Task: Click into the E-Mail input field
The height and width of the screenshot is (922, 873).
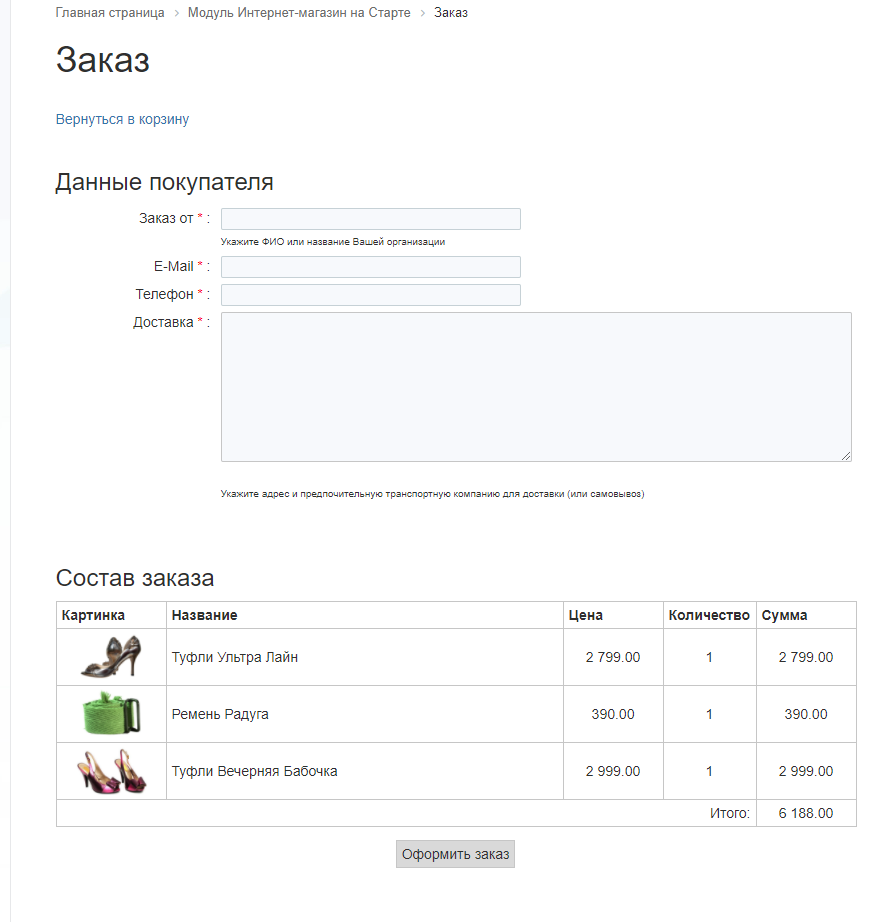Action: pyautogui.click(x=370, y=267)
